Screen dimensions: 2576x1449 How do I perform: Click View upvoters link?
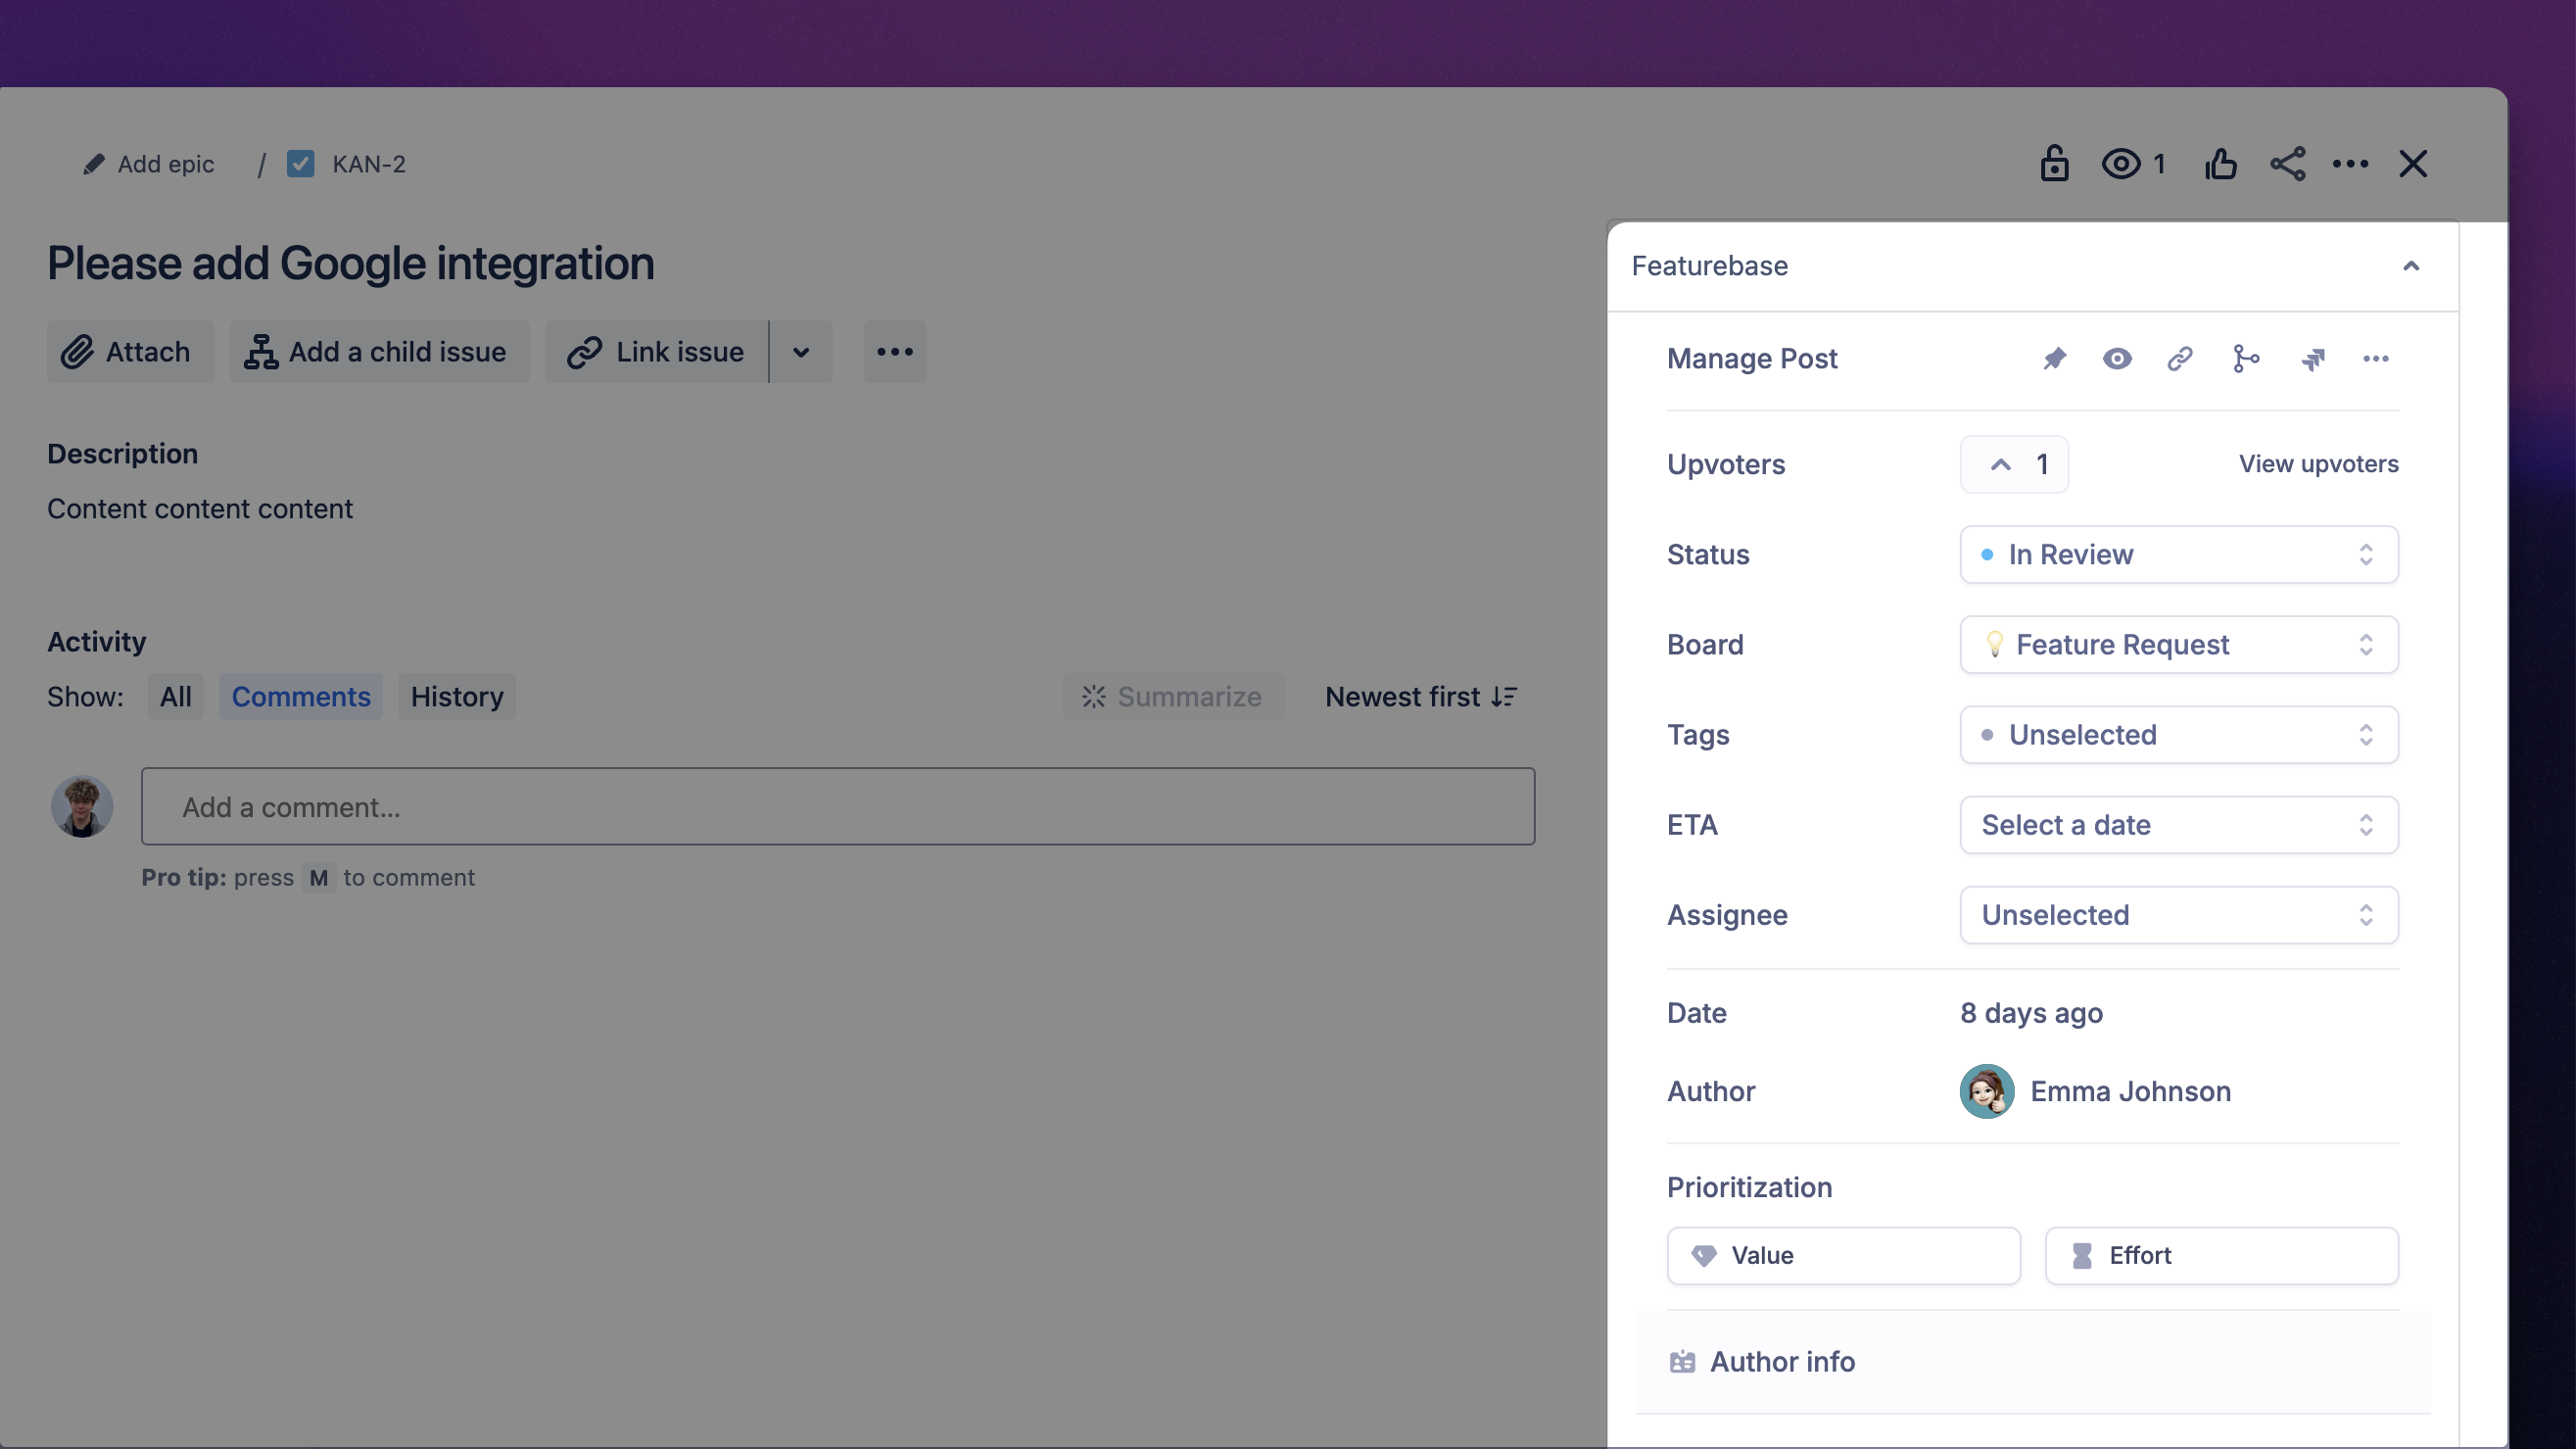(2318, 464)
